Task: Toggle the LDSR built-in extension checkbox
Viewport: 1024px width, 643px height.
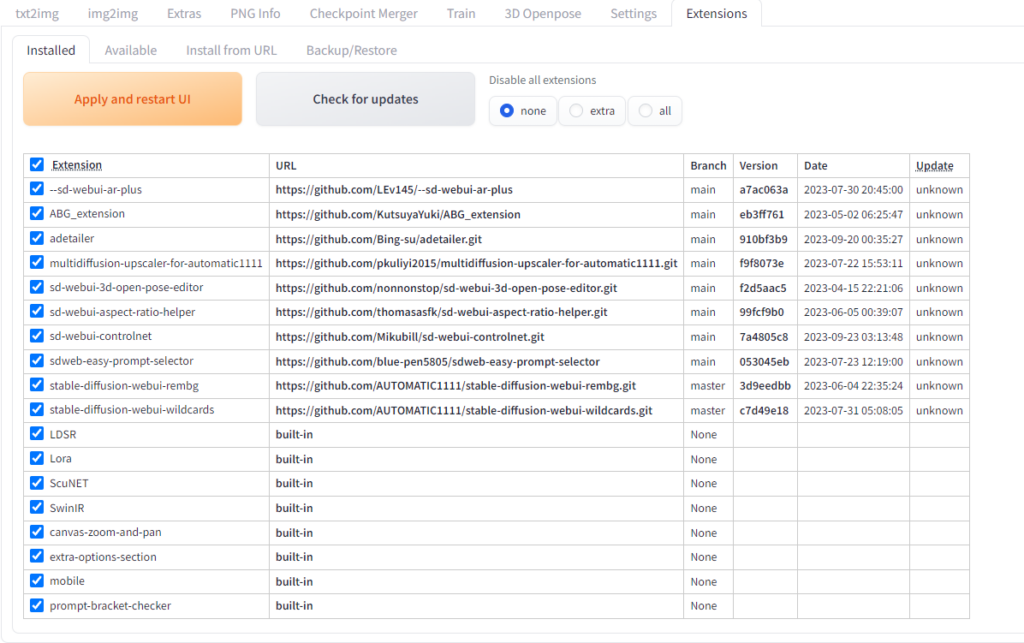Action: 36,434
